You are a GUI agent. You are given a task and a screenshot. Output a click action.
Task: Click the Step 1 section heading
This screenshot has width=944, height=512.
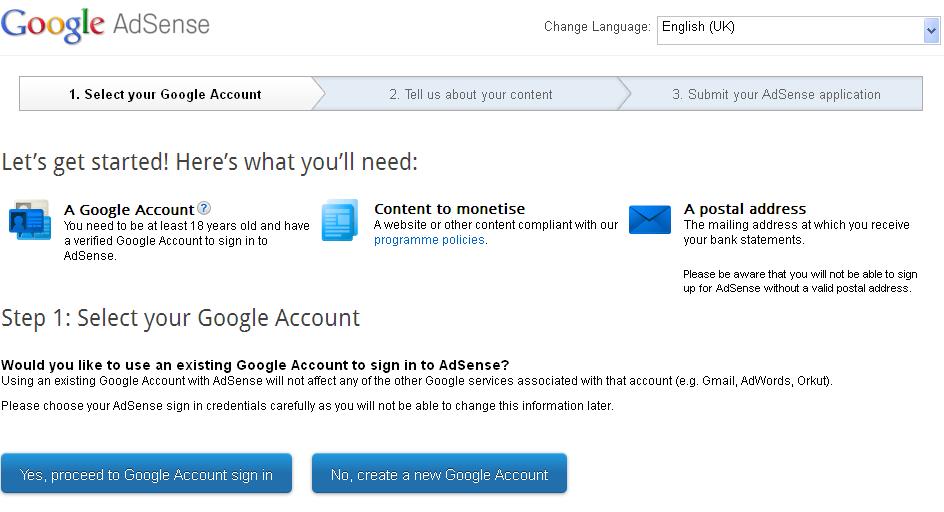pos(180,318)
